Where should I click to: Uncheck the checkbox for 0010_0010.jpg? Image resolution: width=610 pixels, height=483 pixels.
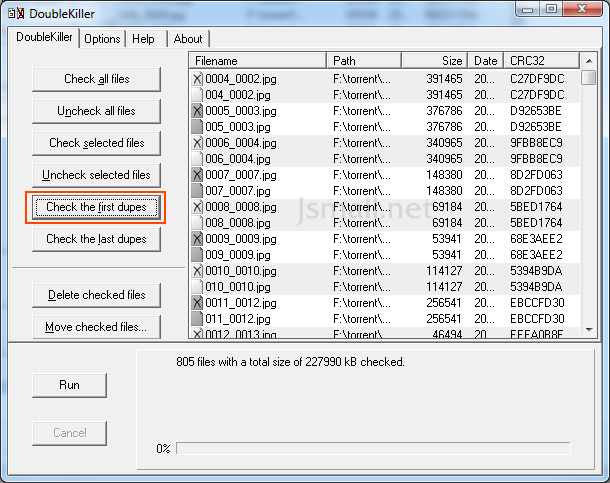197,271
